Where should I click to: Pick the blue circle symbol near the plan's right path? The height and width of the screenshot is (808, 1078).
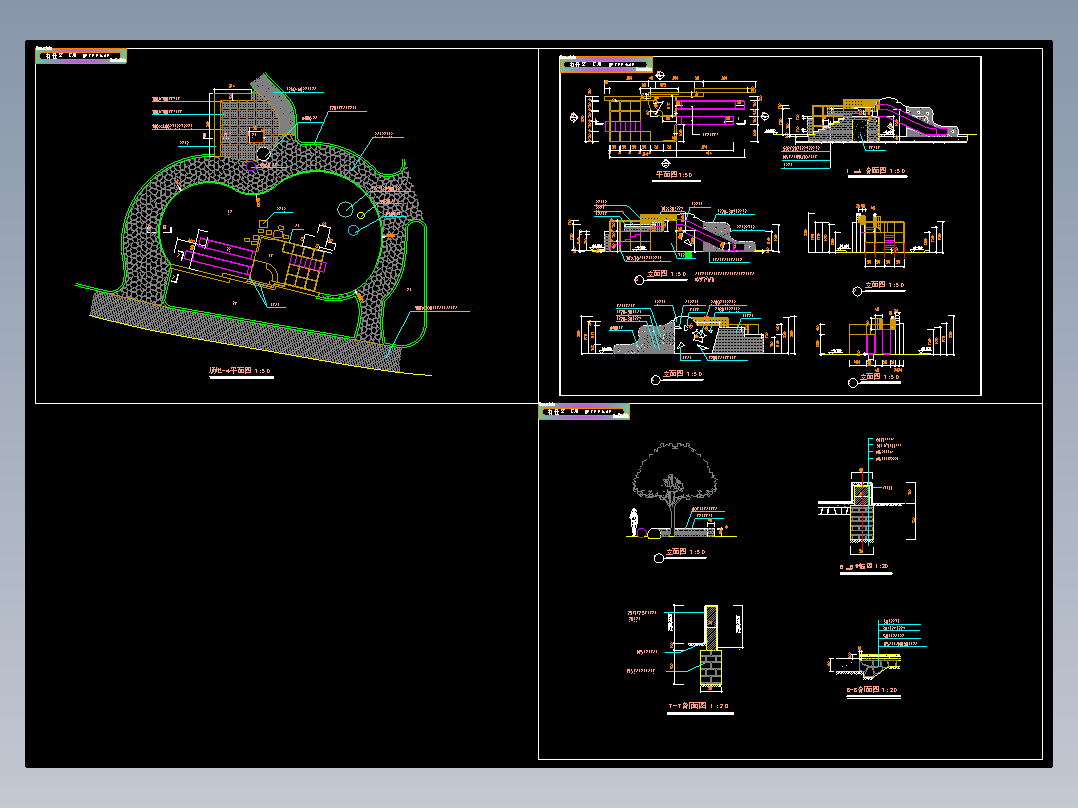(353, 230)
